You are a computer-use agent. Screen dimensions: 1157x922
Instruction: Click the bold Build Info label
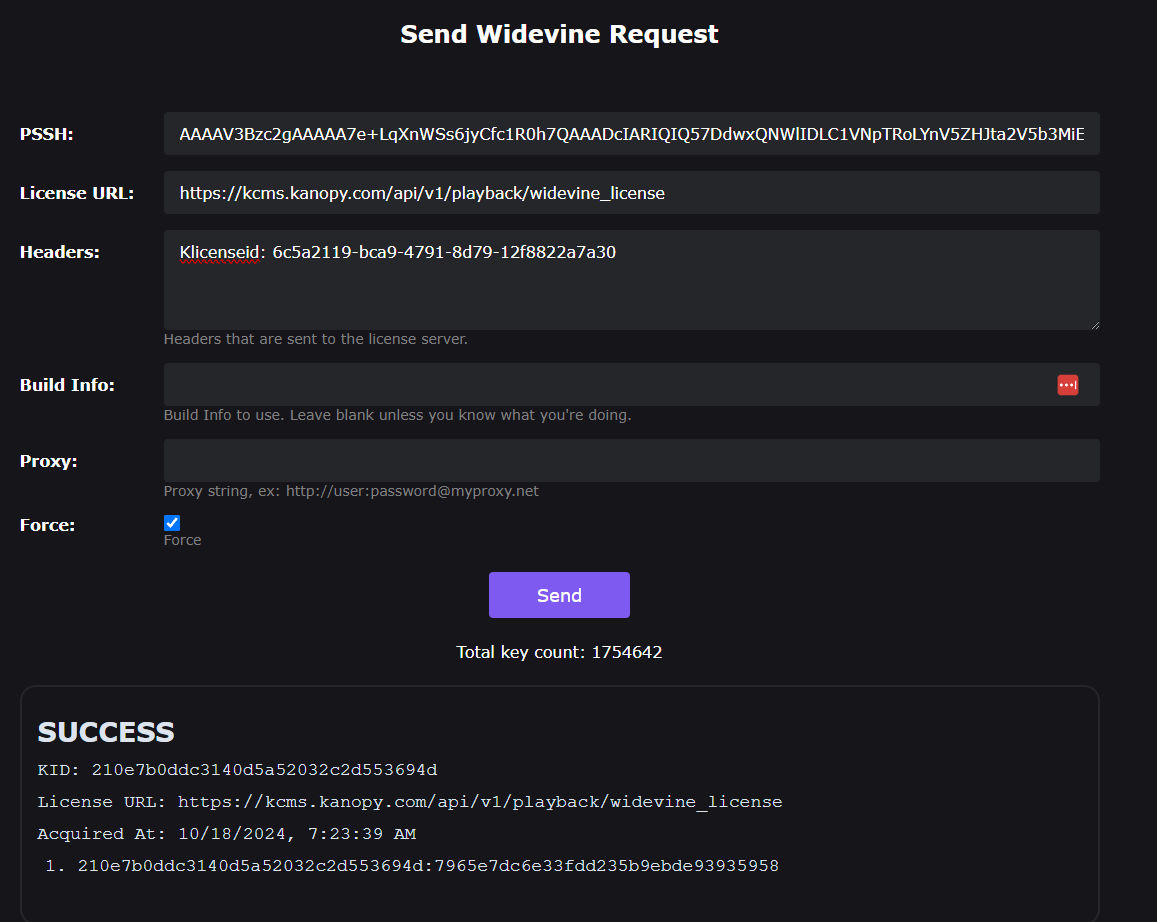pos(67,385)
